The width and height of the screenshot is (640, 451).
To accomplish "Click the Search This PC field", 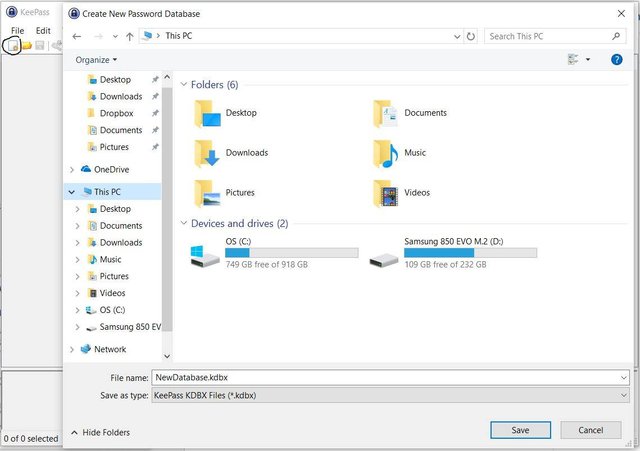I will pos(555,36).
